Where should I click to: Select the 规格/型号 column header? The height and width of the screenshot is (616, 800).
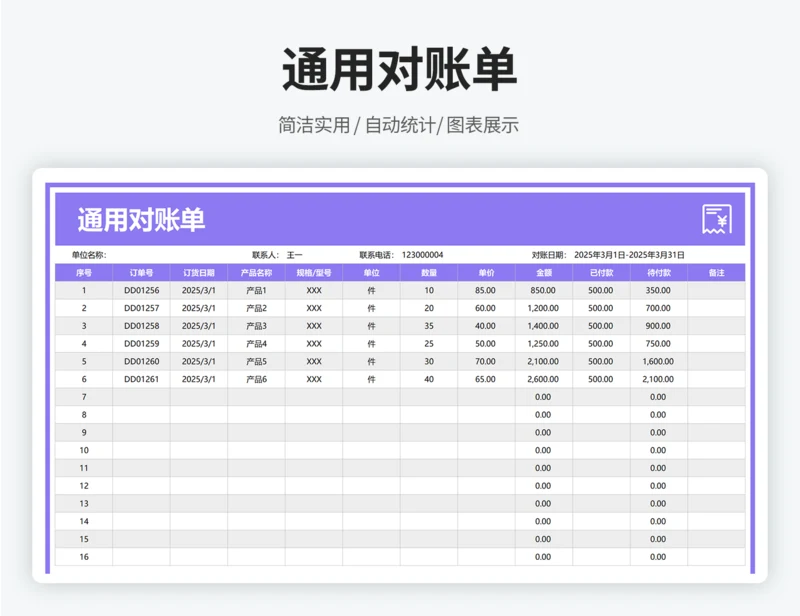[x=314, y=273]
